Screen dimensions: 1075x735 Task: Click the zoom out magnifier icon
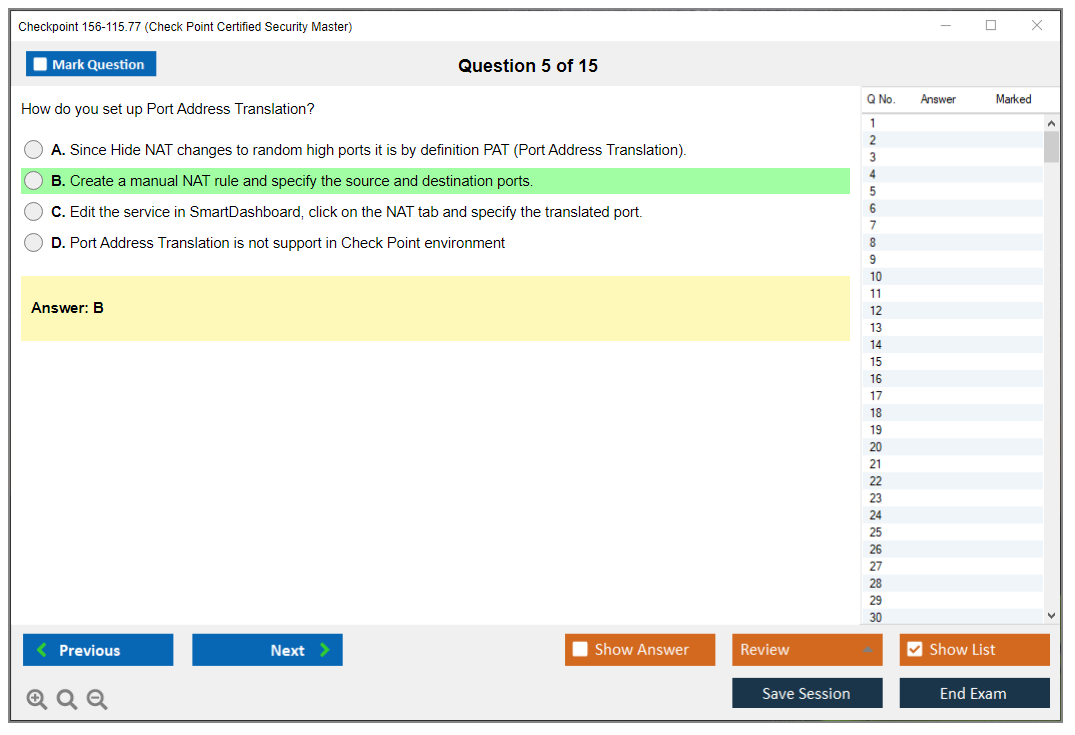click(97, 700)
